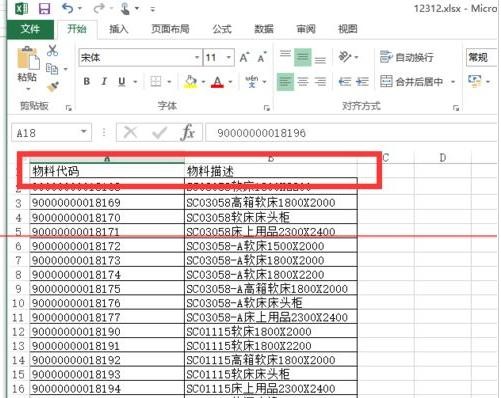The width and height of the screenshot is (501, 398).
Task: Toggle Underline formatting
Action: [x=122, y=81]
